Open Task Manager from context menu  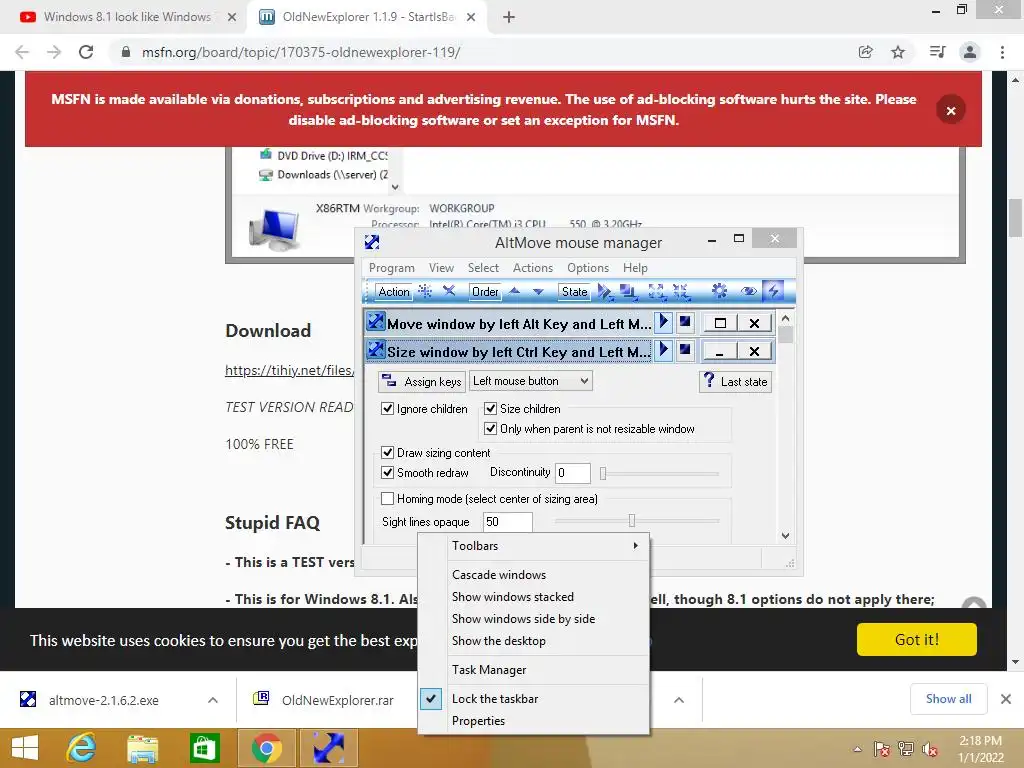[x=534, y=670]
